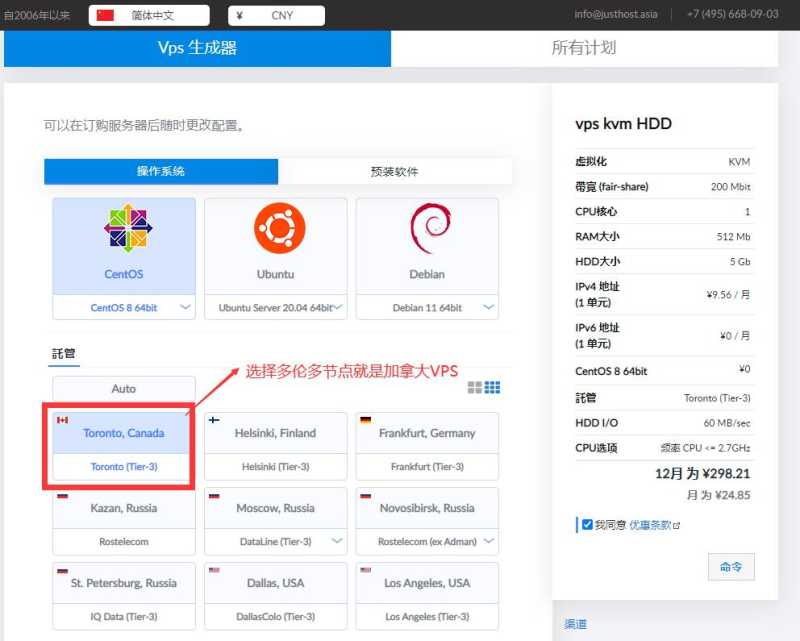The width and height of the screenshot is (800, 641).
Task: Switch hosting list to three-column grid view
Action: pos(492,387)
